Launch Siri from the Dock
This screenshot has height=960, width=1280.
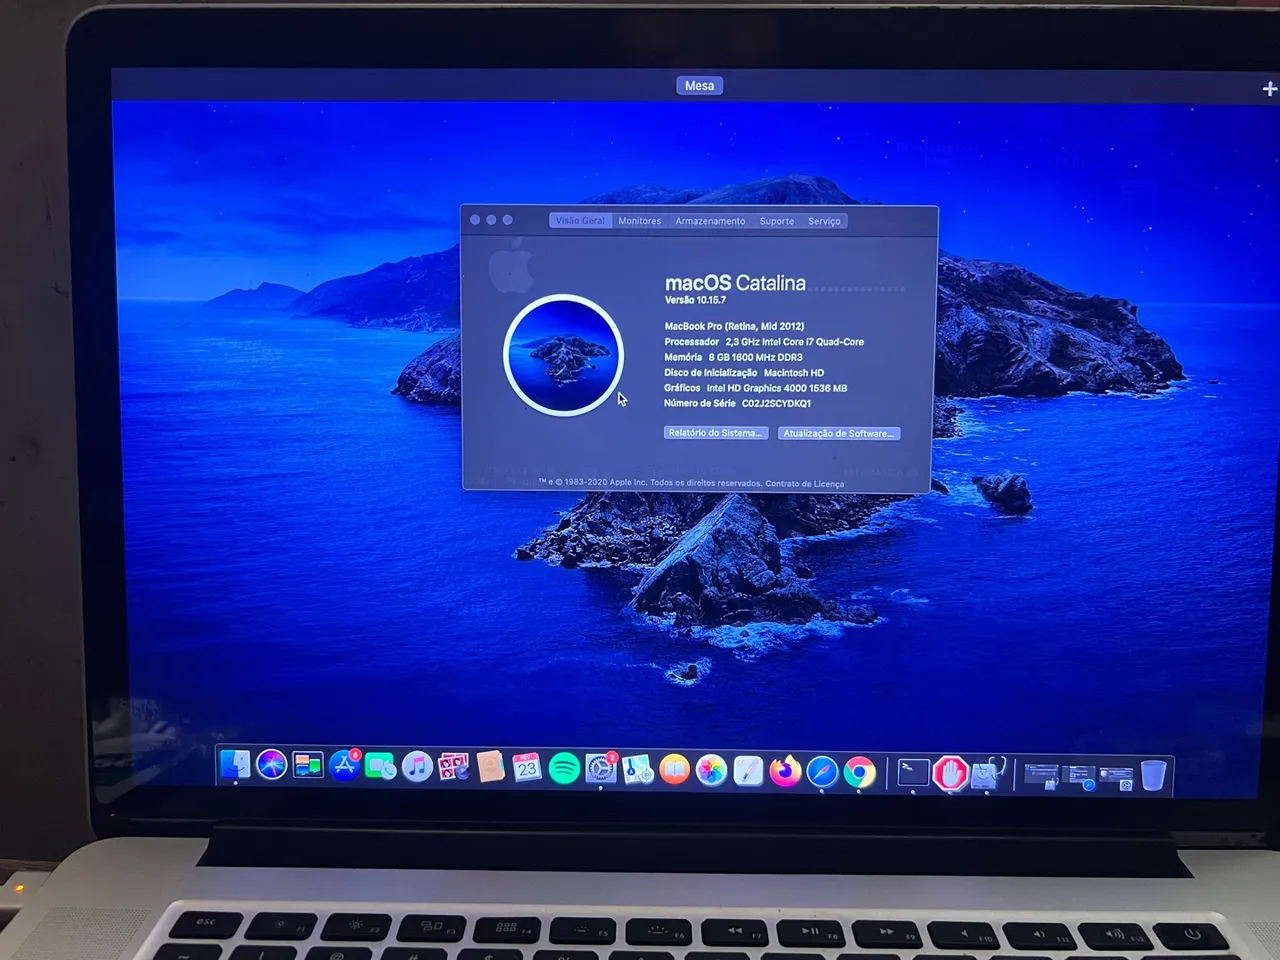(271, 766)
